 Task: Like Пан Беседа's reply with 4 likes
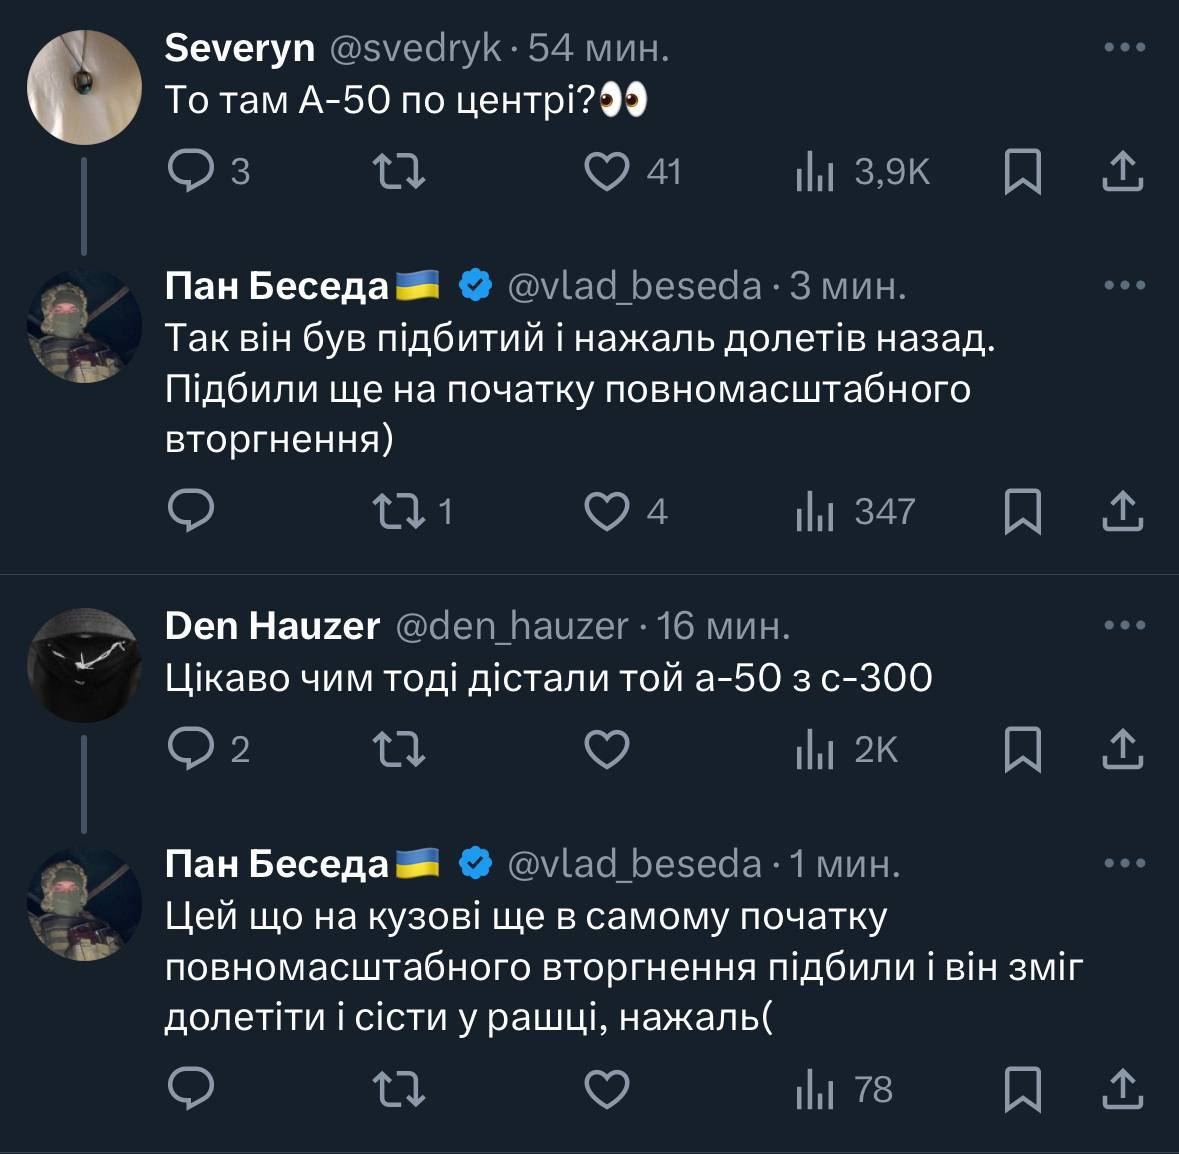[606, 512]
